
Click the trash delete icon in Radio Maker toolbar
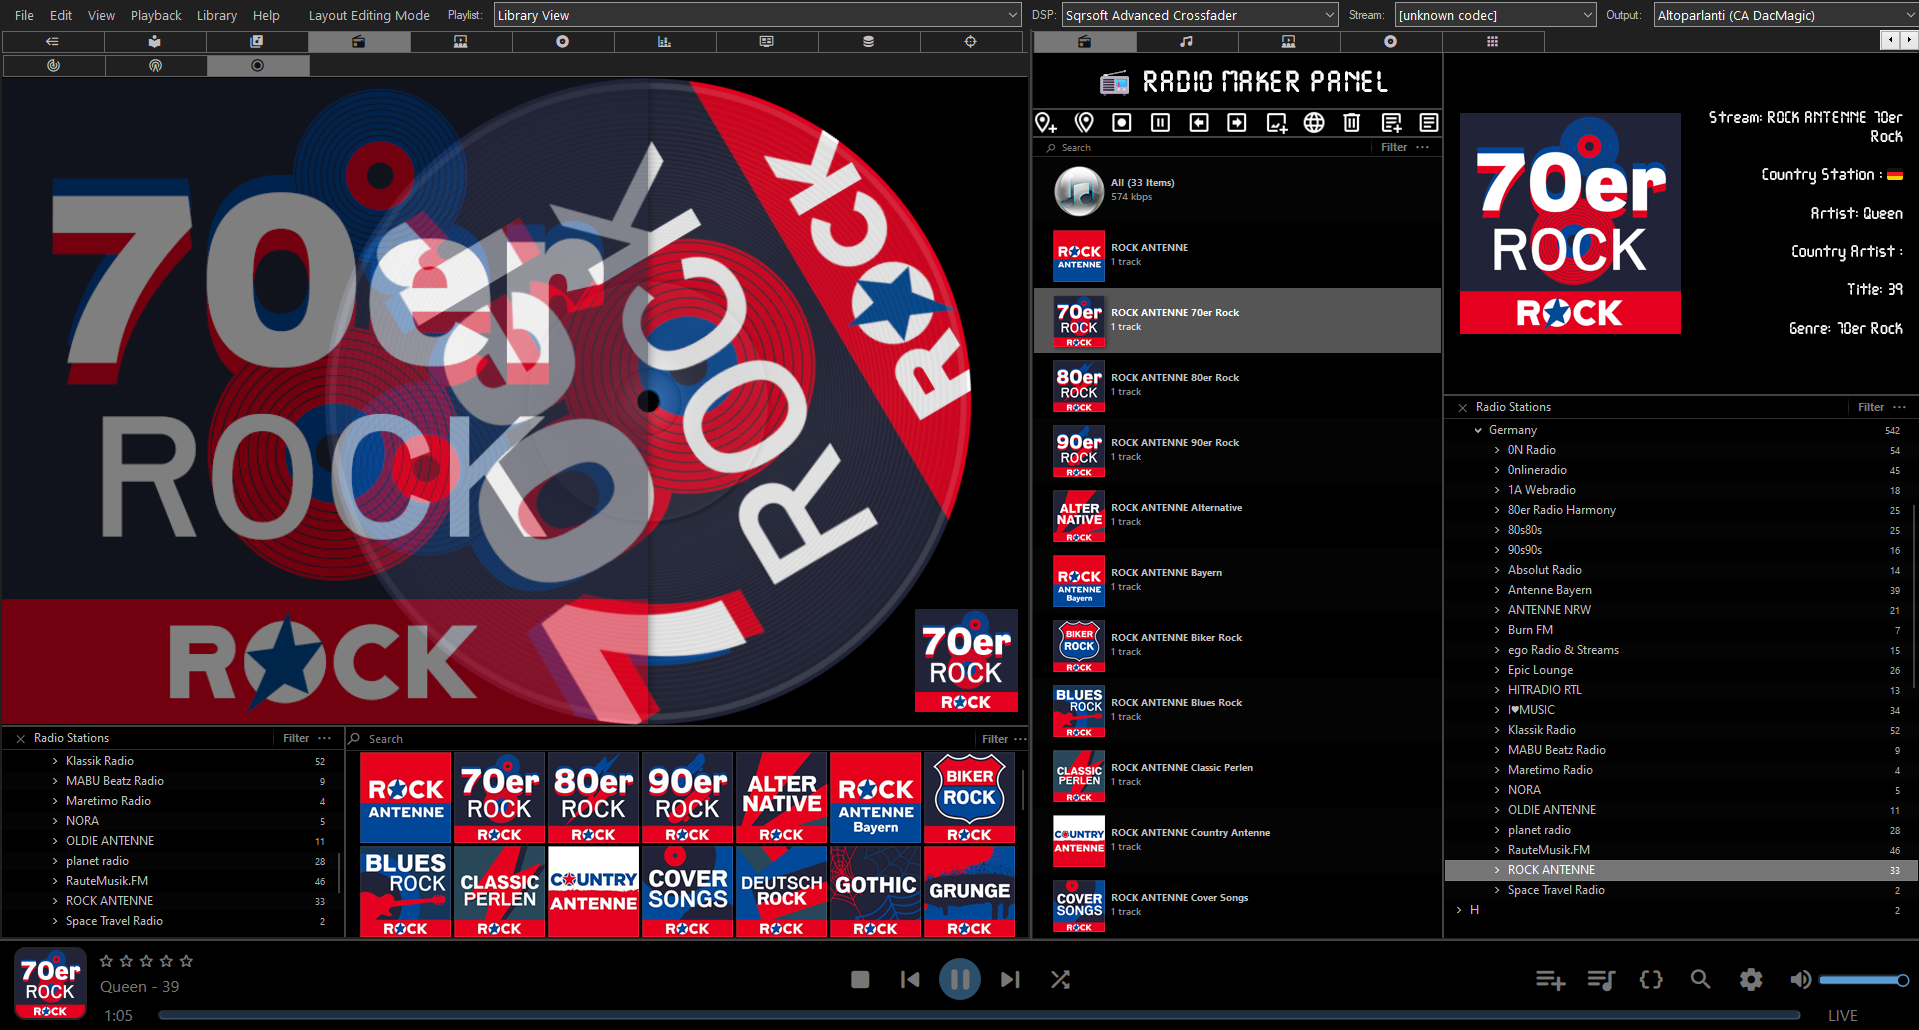click(1352, 122)
